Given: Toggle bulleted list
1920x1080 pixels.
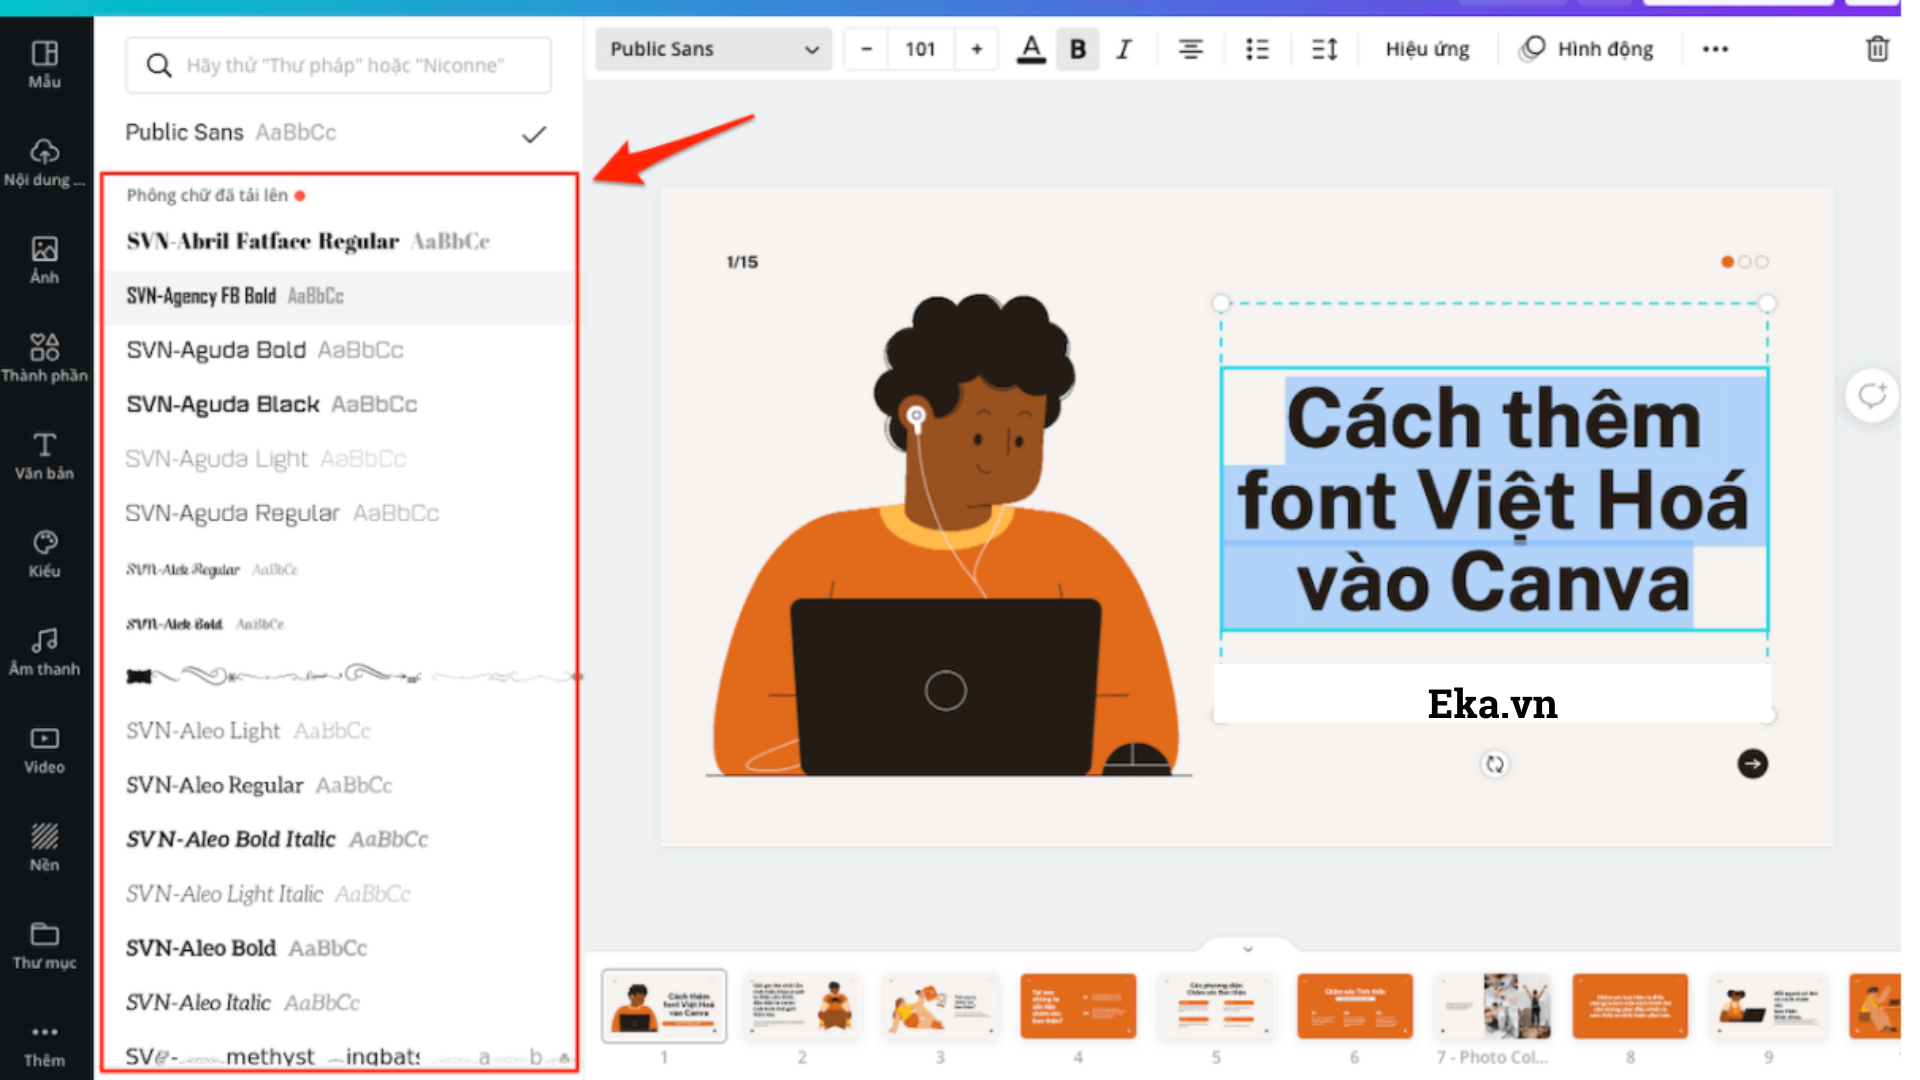Looking at the screenshot, I should tap(1257, 49).
